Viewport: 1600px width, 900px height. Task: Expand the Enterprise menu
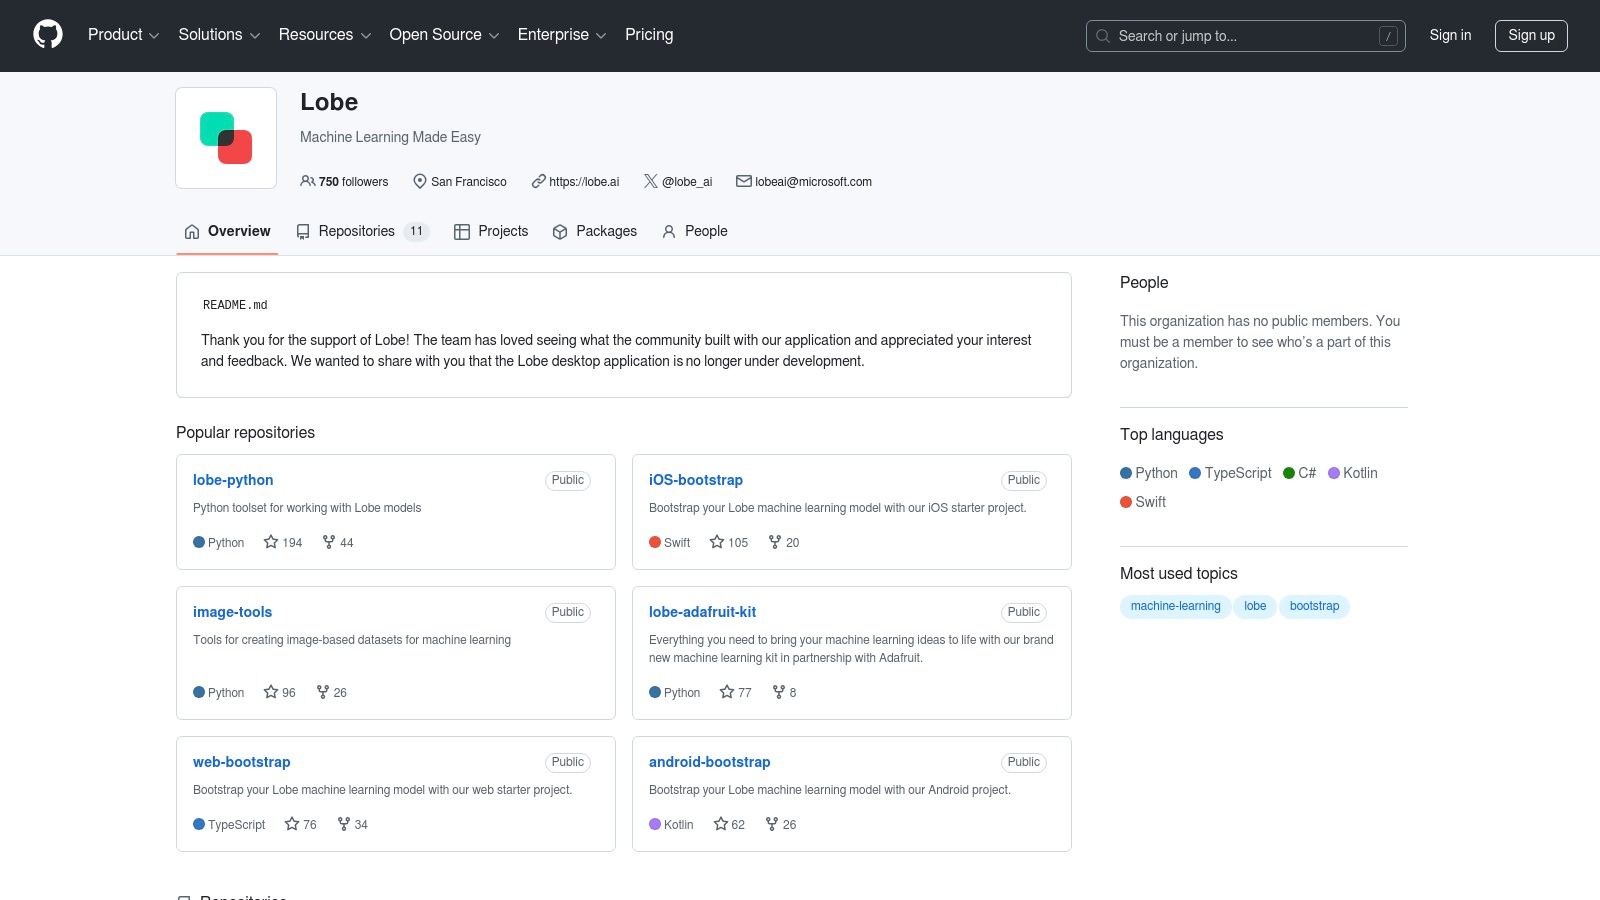tap(562, 35)
